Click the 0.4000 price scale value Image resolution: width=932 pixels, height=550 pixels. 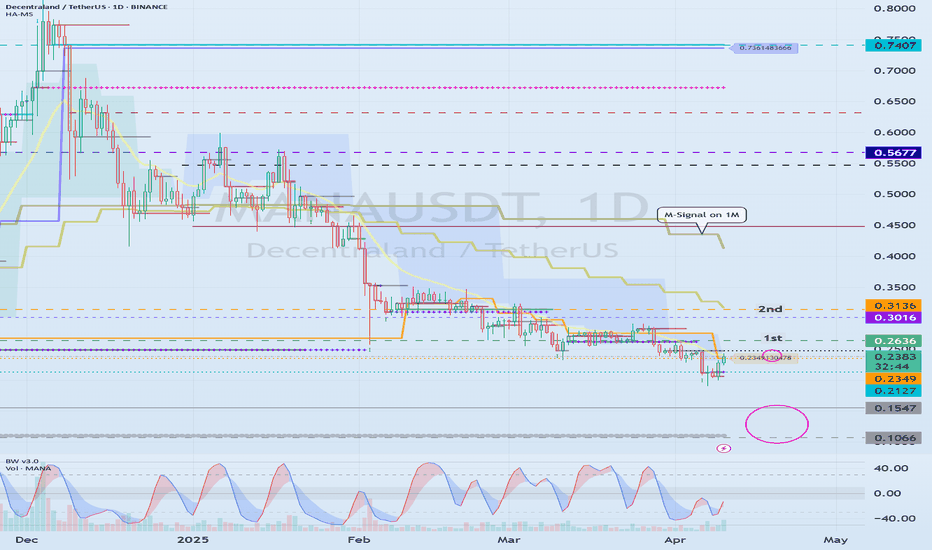pyautogui.click(x=895, y=256)
